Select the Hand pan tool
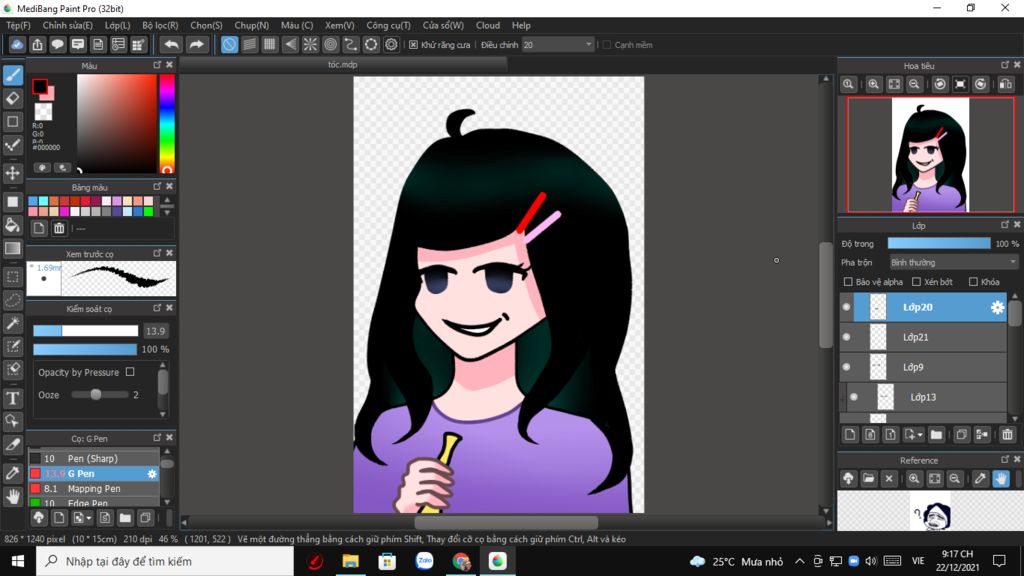 [x=12, y=497]
